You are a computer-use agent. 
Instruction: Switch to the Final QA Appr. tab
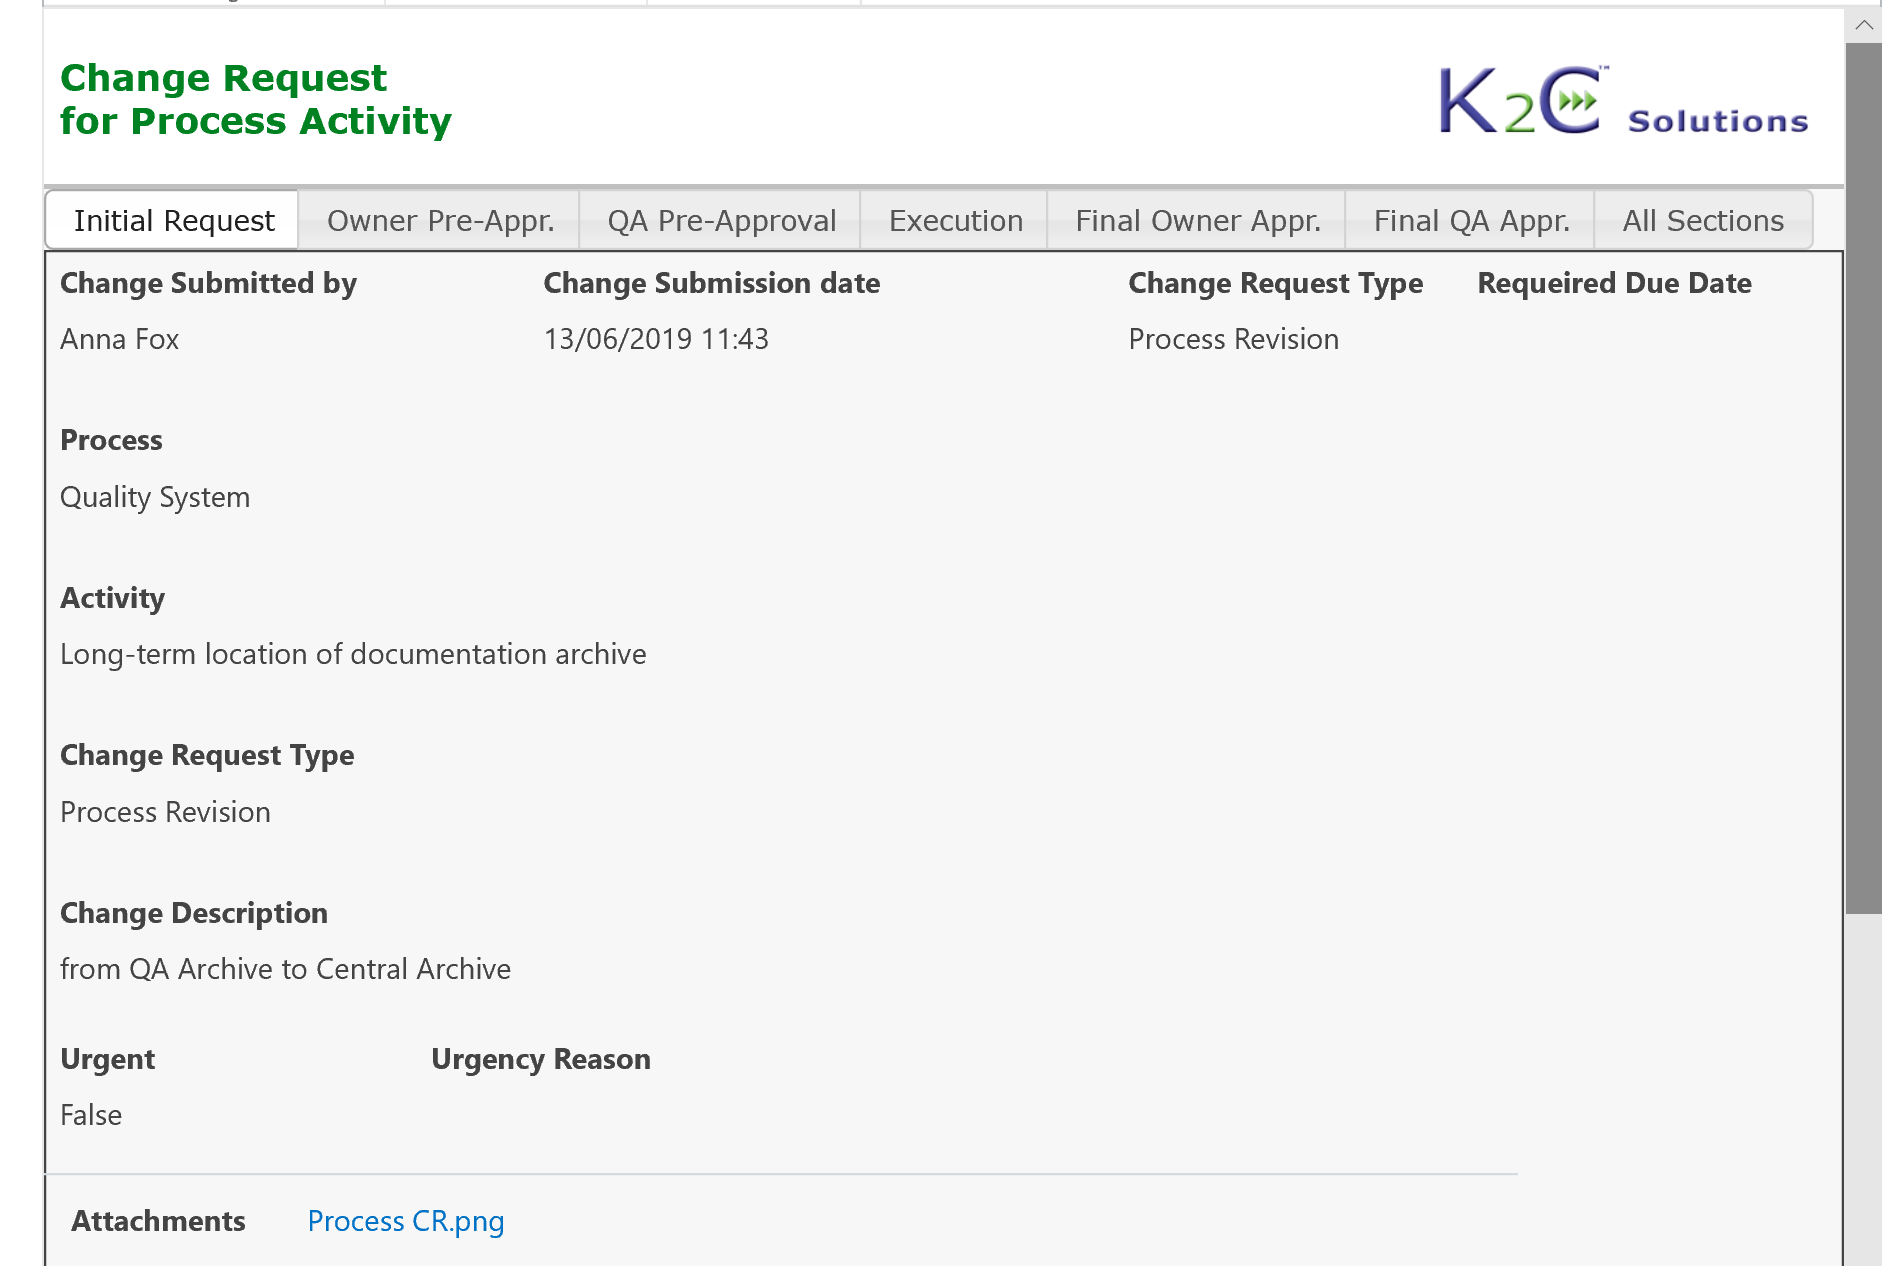[x=1471, y=220]
